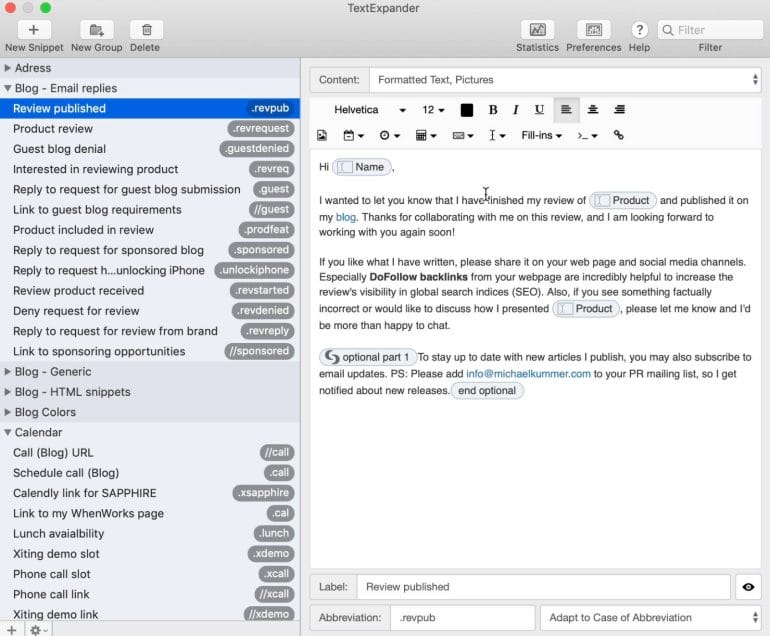
Task: Open the font size 12 dropdown
Action: click(x=433, y=110)
